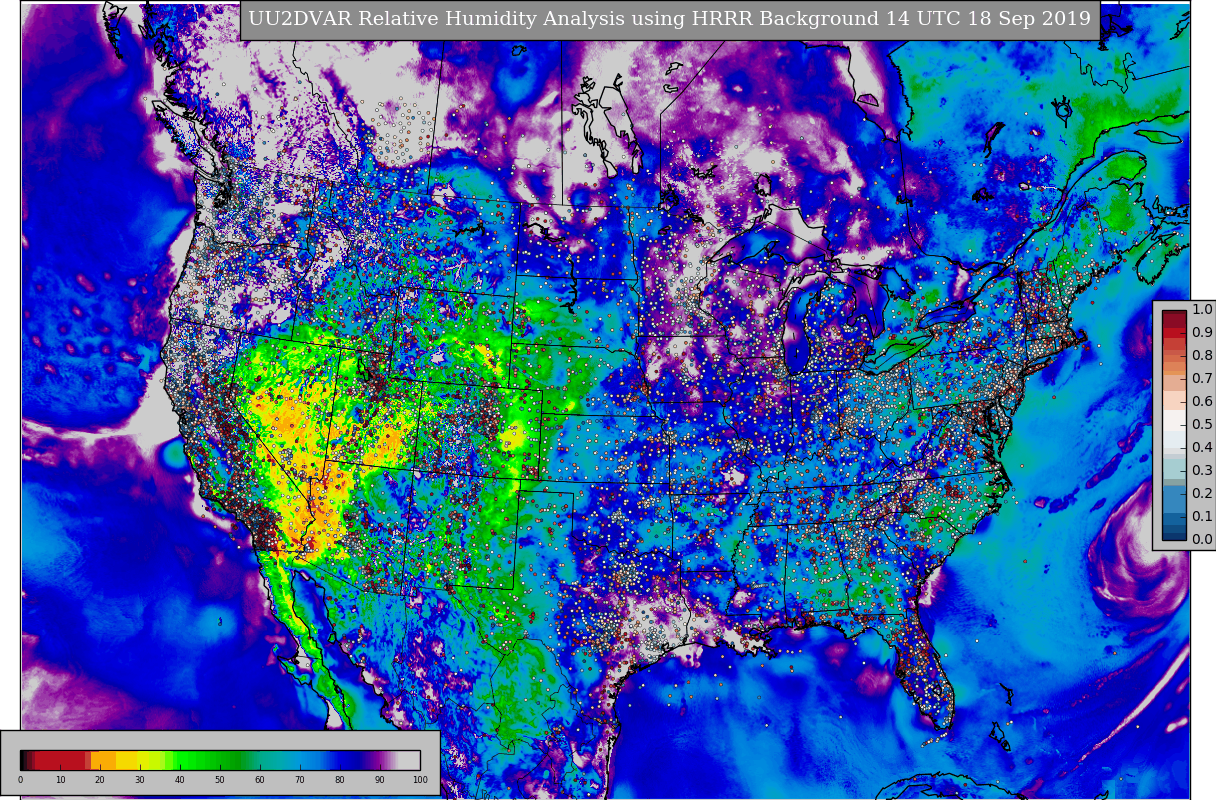This screenshot has height=800, width=1216.
Task: Pick the dark red top of right colorbar
Action: 1174,318
